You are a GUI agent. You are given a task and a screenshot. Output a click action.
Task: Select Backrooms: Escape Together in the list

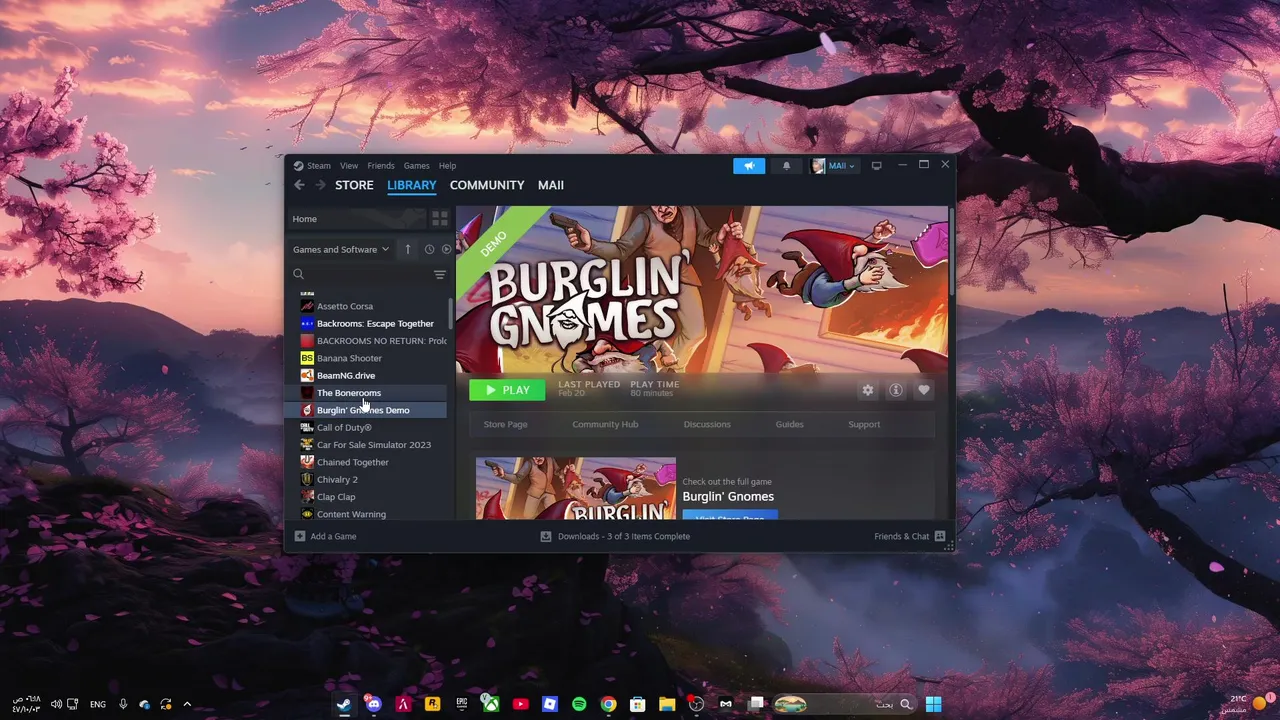[374, 323]
